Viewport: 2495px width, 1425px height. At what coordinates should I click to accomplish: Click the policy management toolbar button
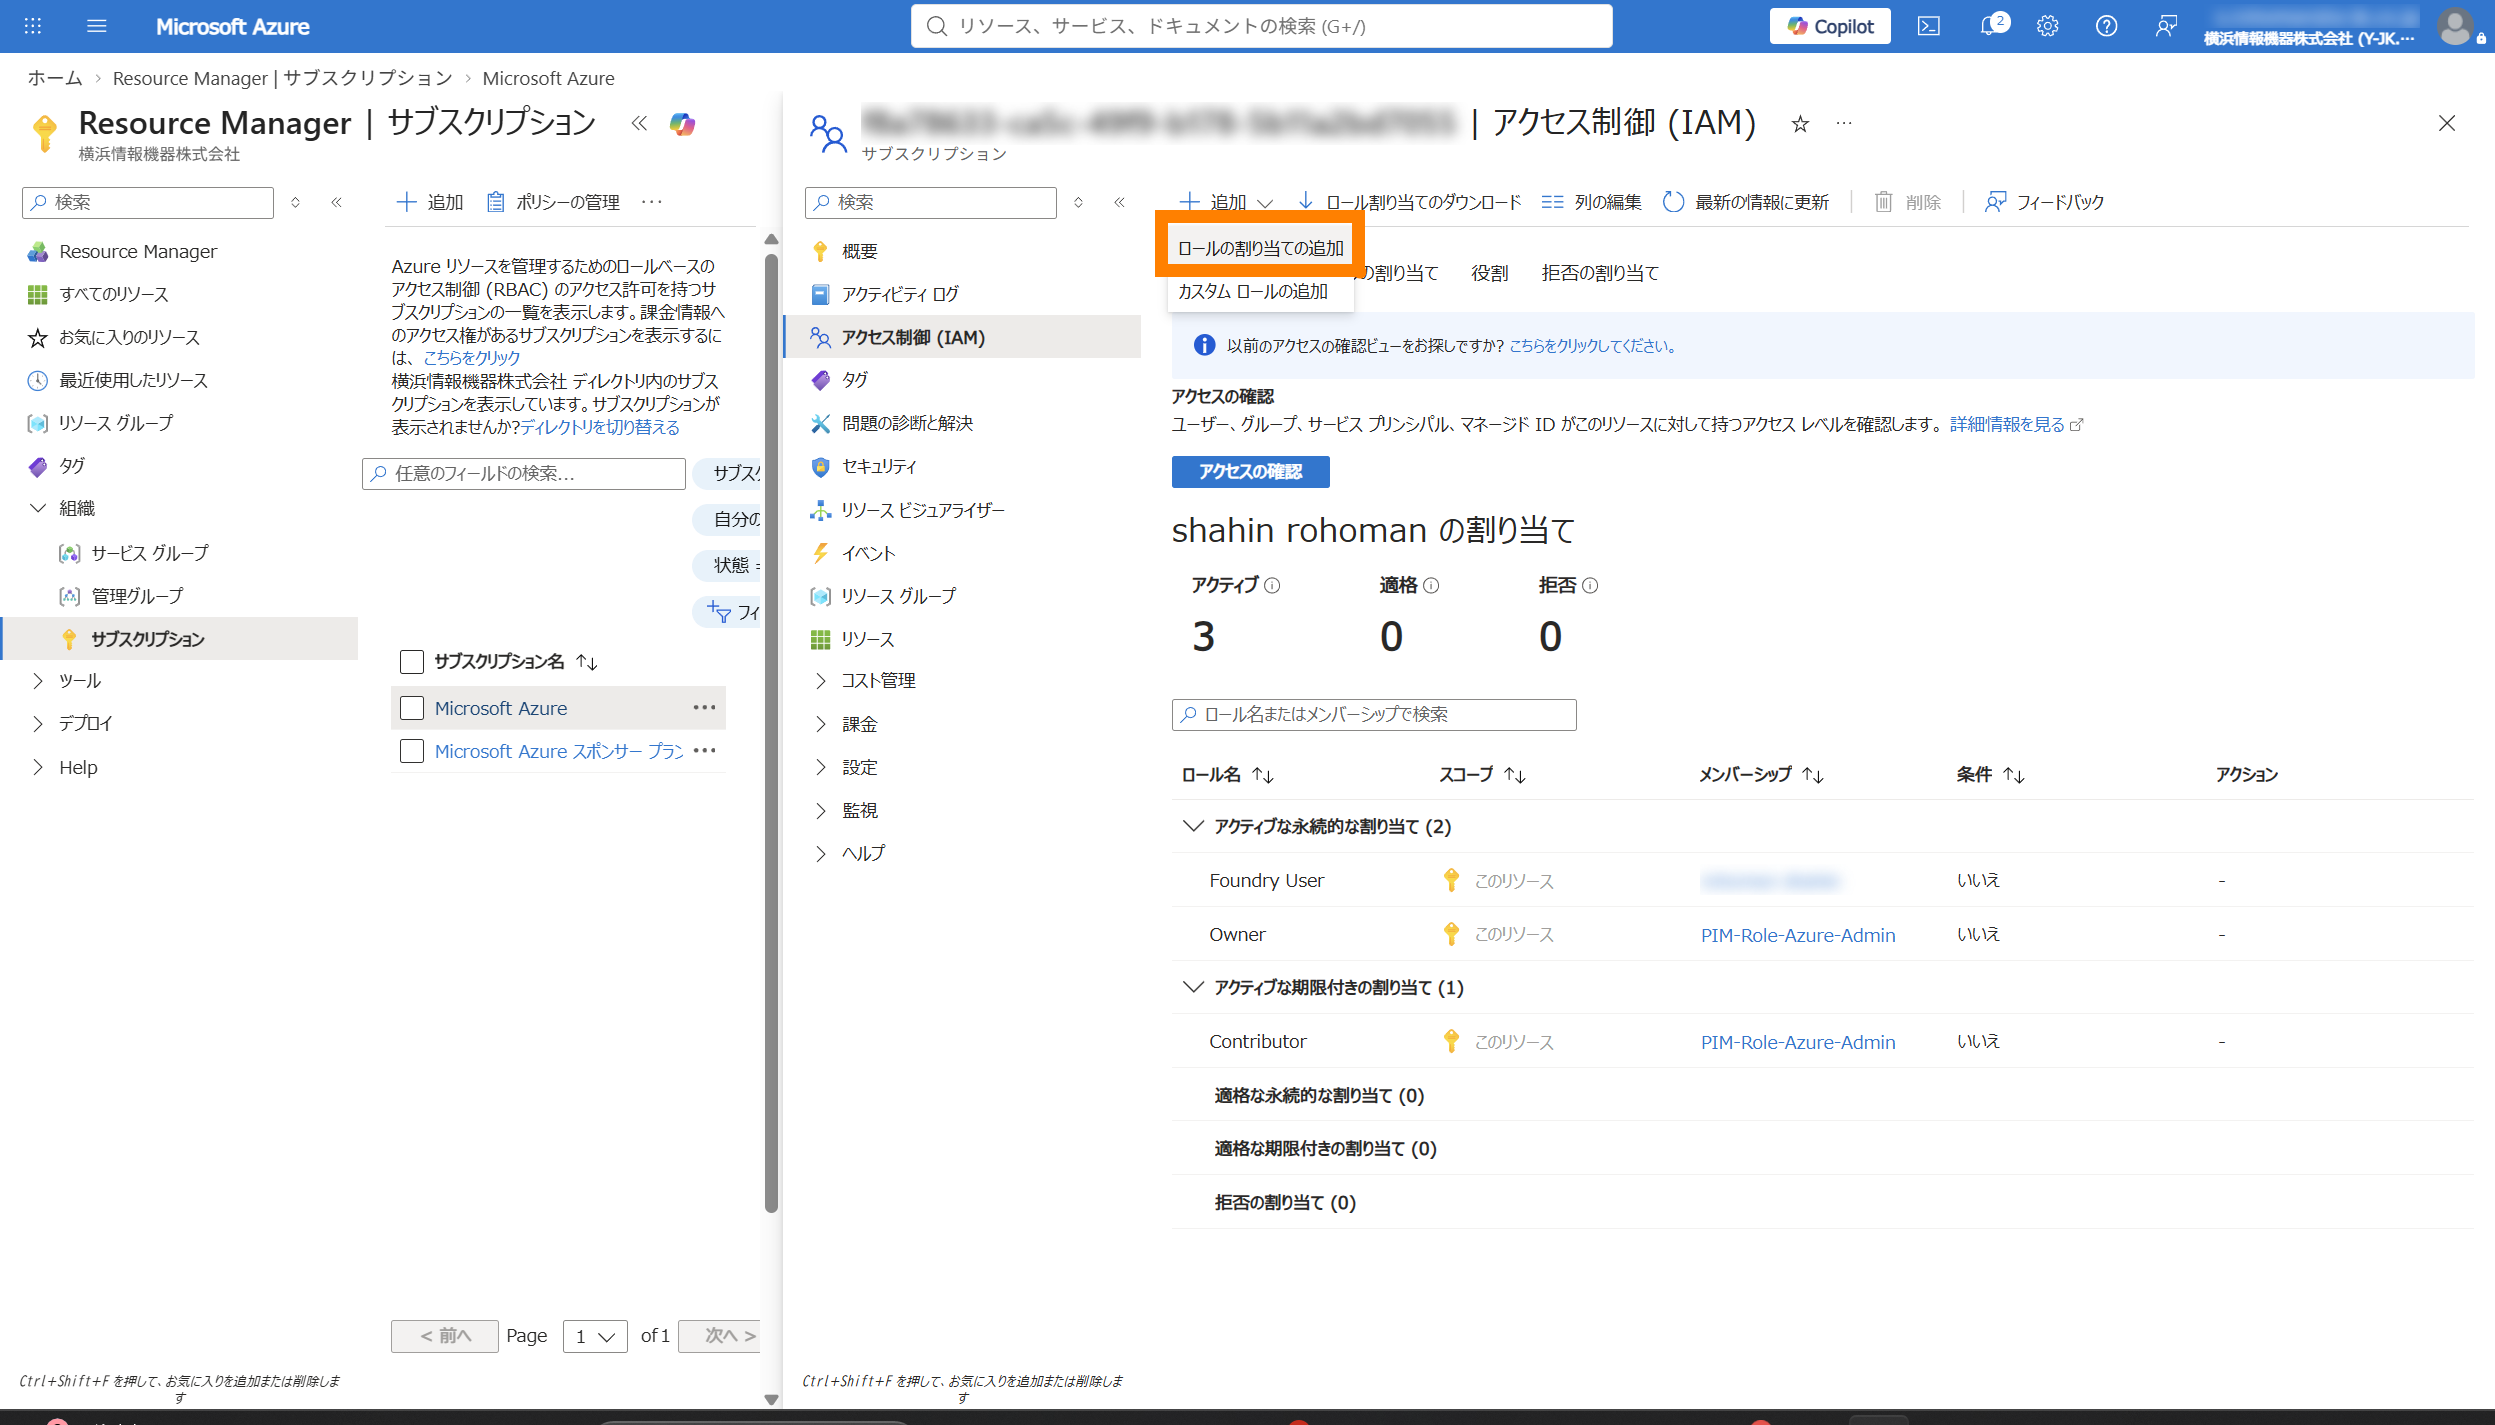coord(553,202)
